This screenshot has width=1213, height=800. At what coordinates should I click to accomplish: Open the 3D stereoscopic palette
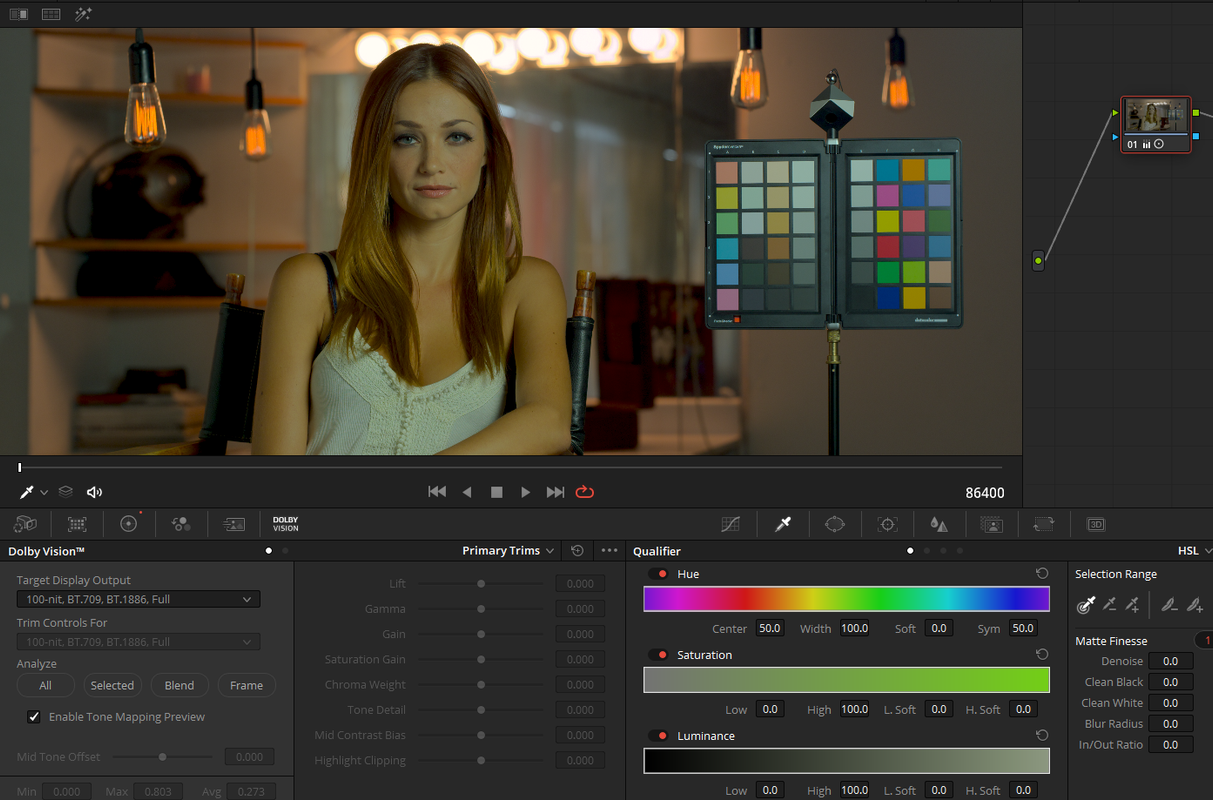click(x=1095, y=524)
